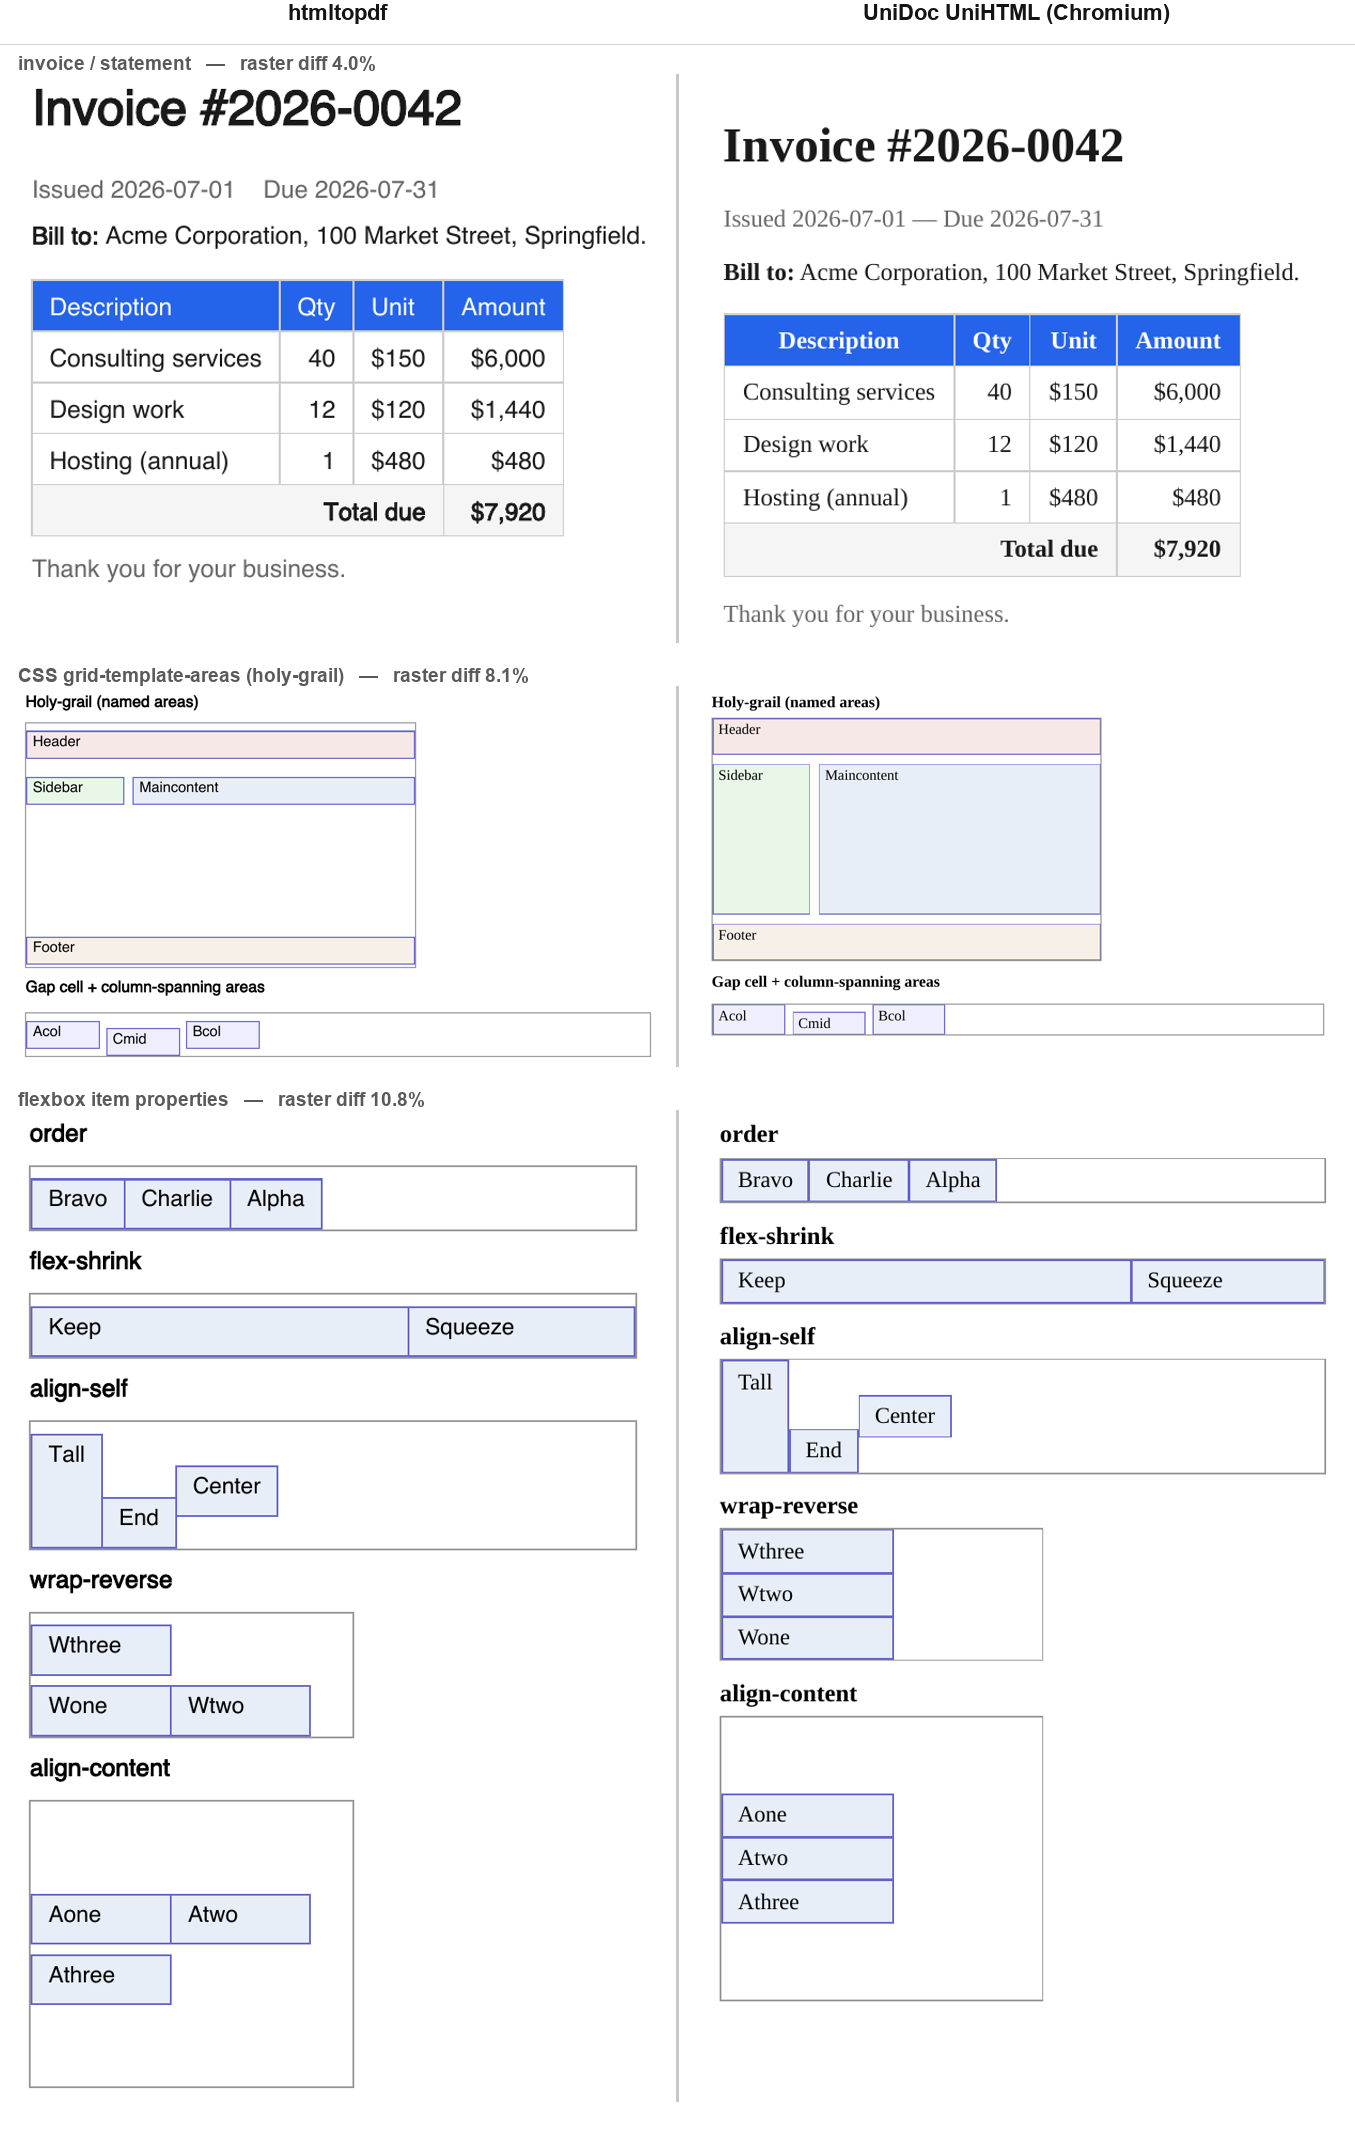Click the 'Bcol' box in htmltopdf

(223, 1034)
